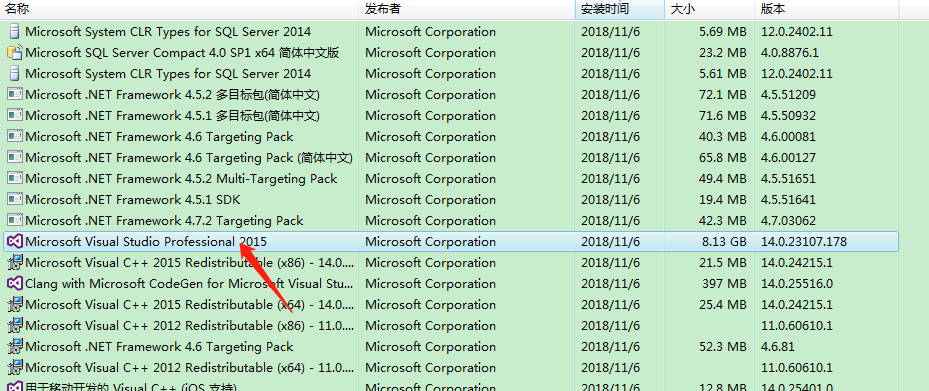Click version number 14.0.23107.178
Screen dimensions: 929x391
pos(804,242)
